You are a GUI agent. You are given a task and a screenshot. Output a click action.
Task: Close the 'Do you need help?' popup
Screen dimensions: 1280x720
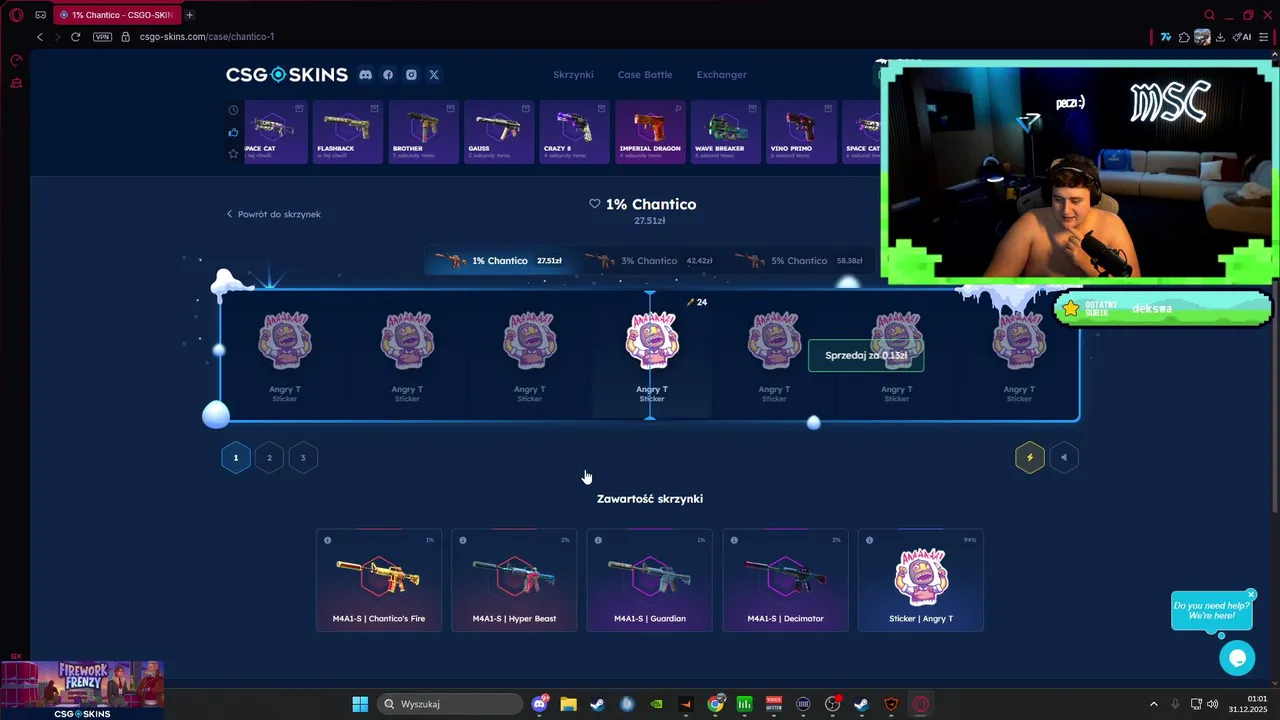[x=1251, y=594]
